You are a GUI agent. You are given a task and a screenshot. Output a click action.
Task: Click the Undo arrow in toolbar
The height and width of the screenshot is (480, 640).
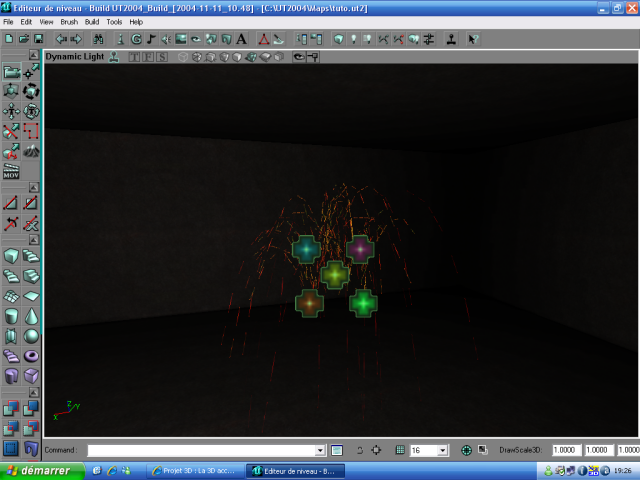tap(62, 39)
